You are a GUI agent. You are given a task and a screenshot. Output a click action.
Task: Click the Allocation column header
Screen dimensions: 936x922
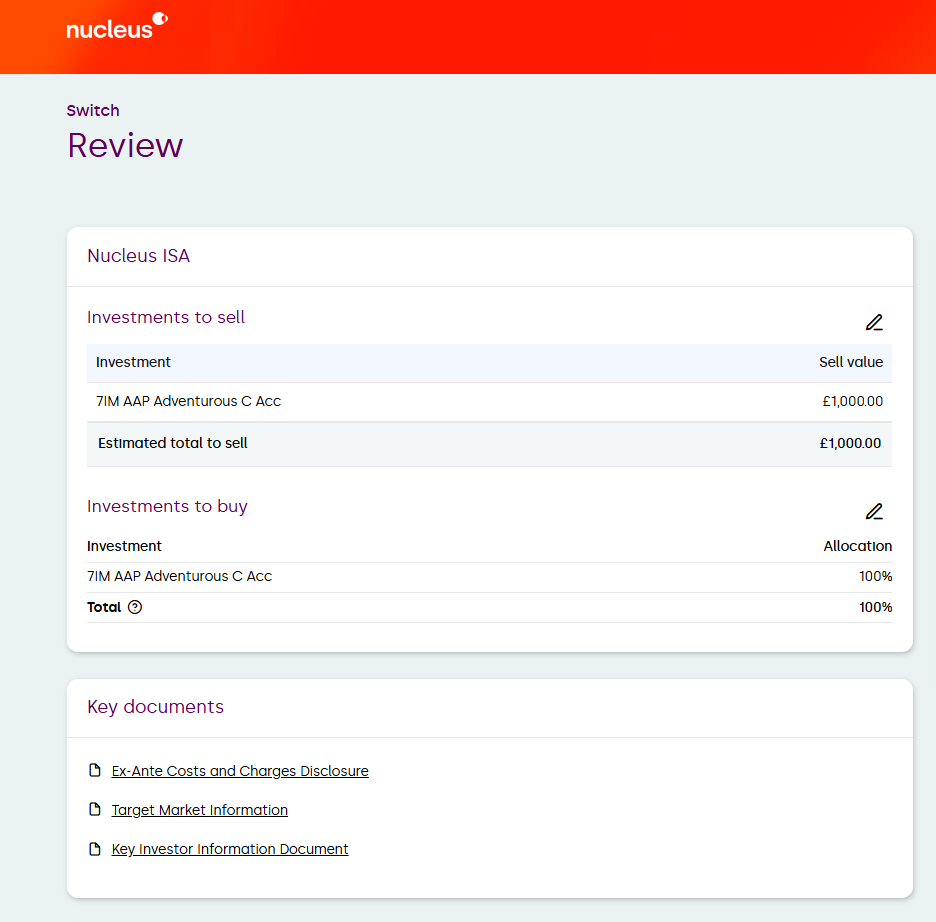tap(857, 546)
